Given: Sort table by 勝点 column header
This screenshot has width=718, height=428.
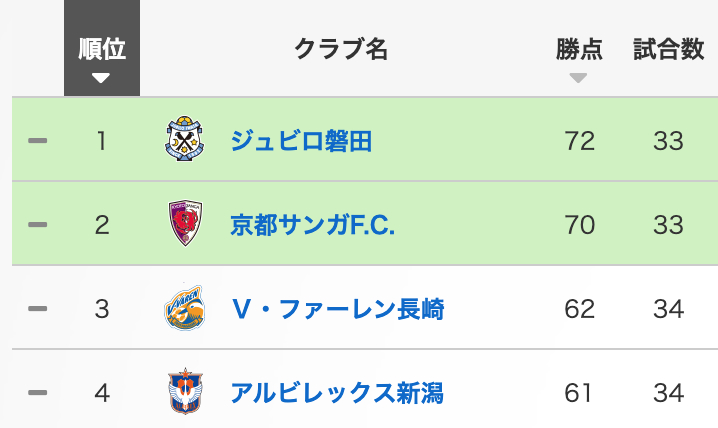Looking at the screenshot, I should pyautogui.click(x=579, y=49).
